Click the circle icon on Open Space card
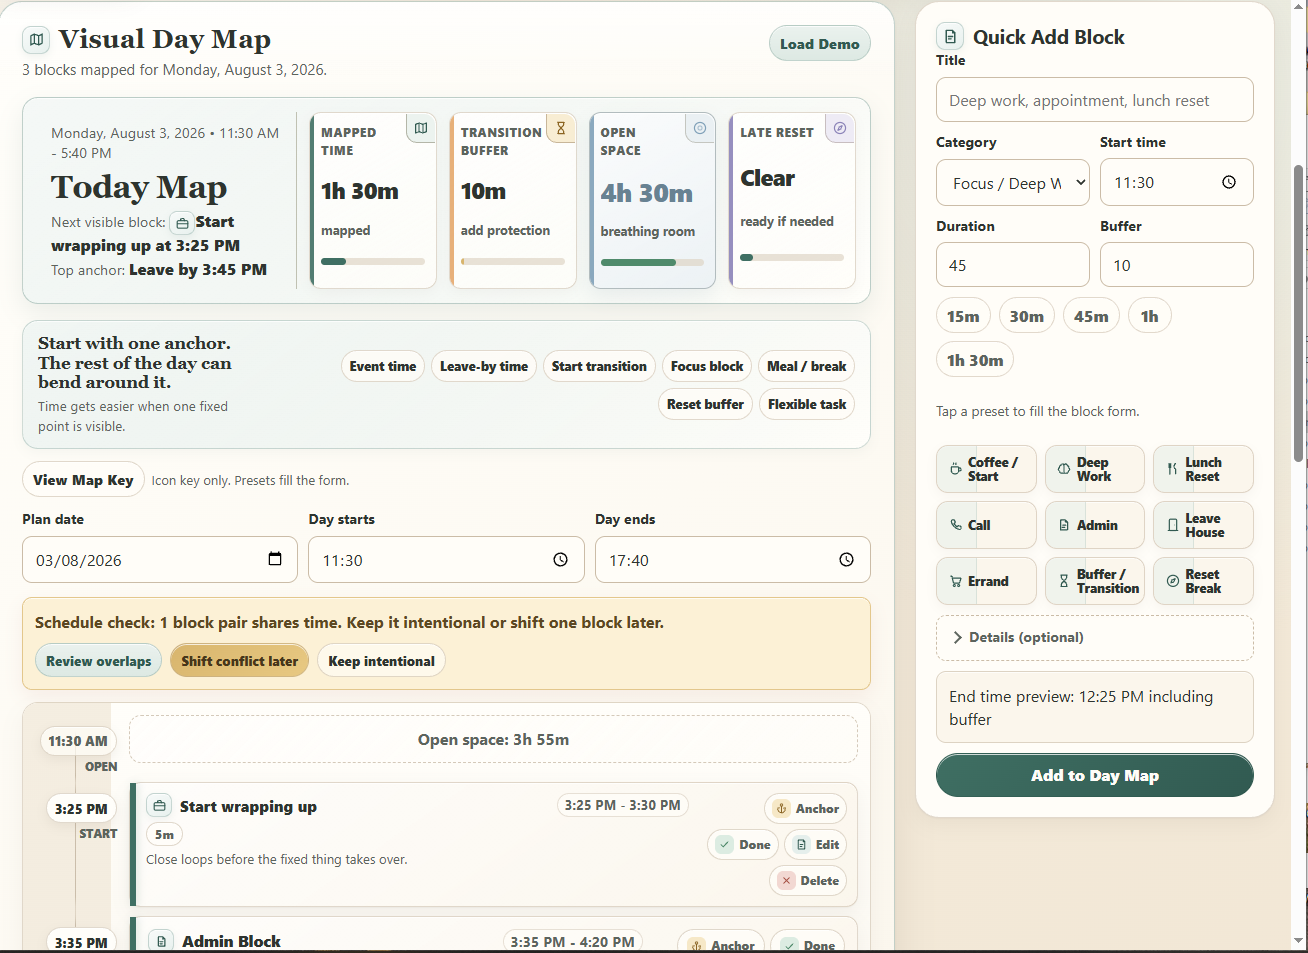This screenshot has width=1308, height=953. tap(700, 128)
